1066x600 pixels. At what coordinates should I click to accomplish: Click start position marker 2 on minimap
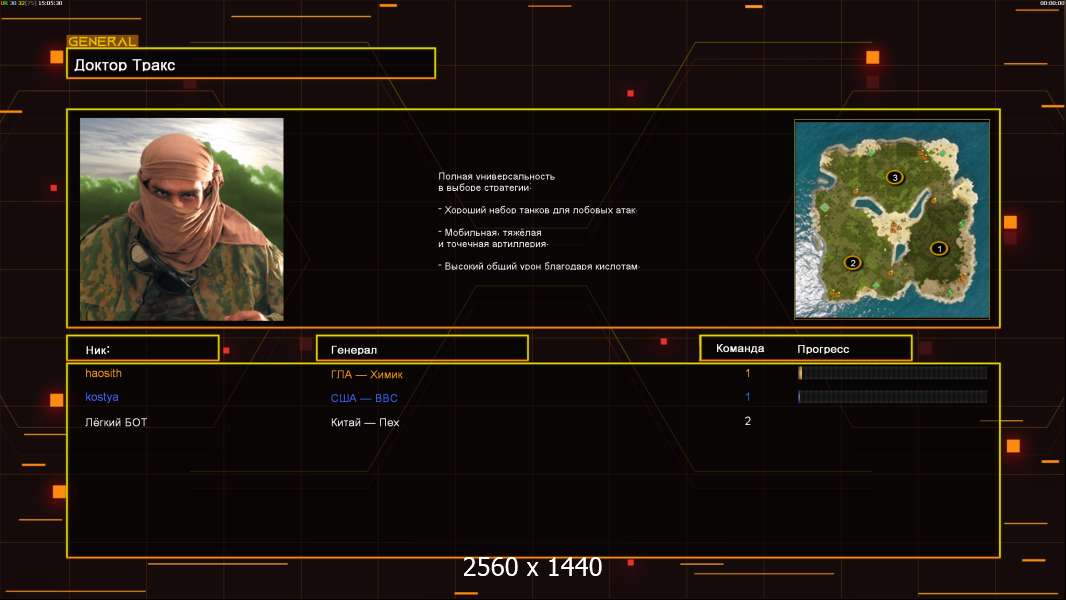[852, 263]
